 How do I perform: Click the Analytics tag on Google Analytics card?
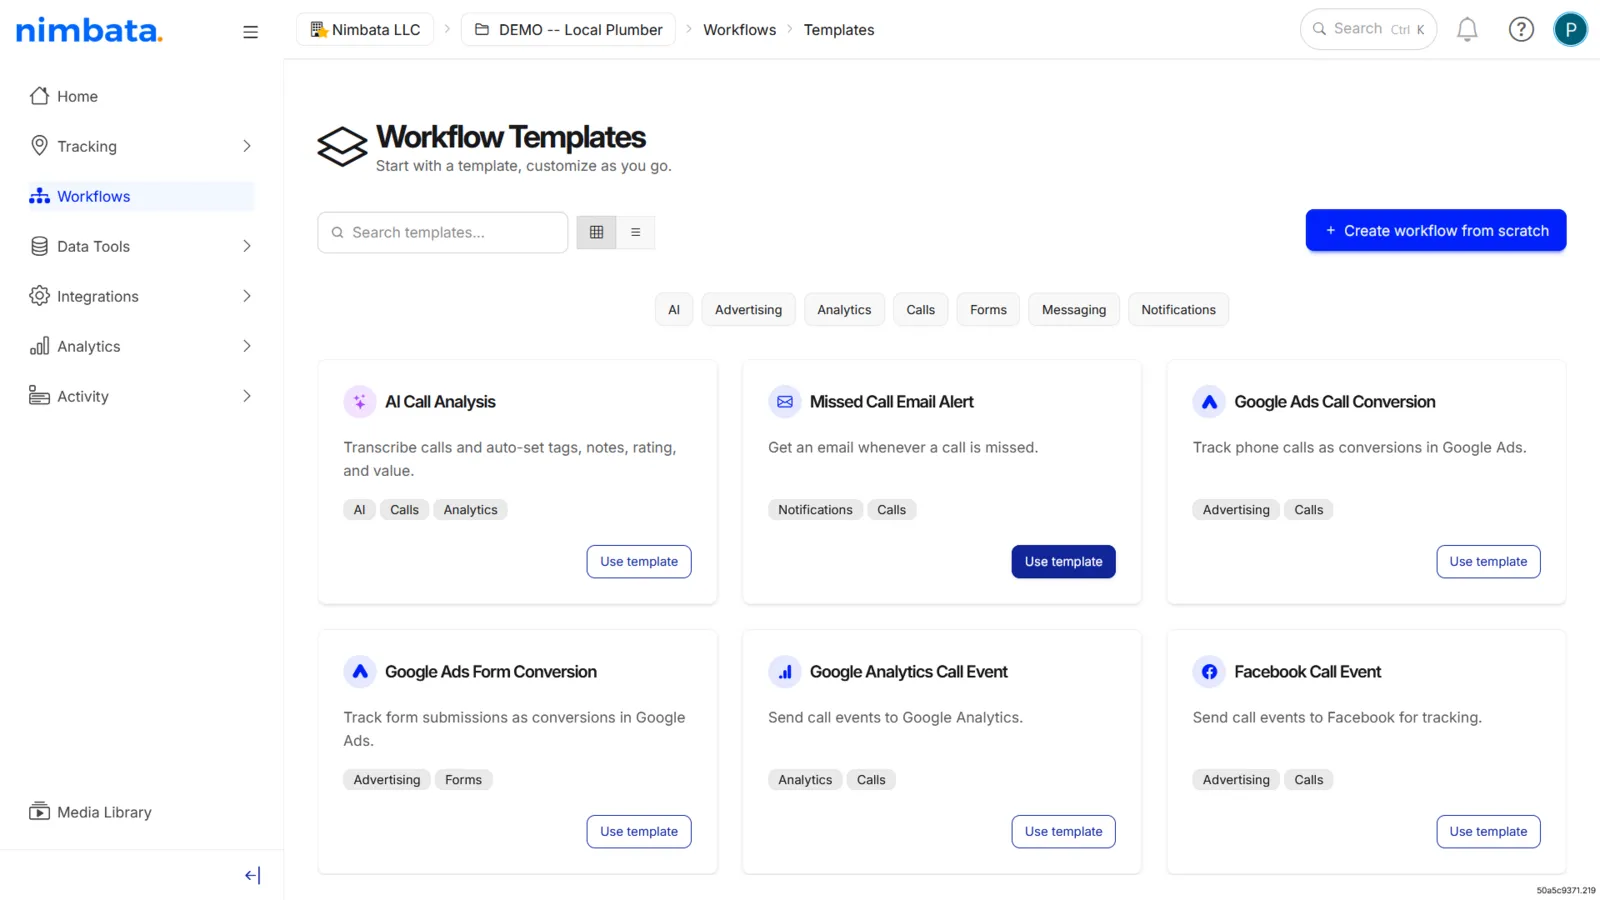coord(805,780)
